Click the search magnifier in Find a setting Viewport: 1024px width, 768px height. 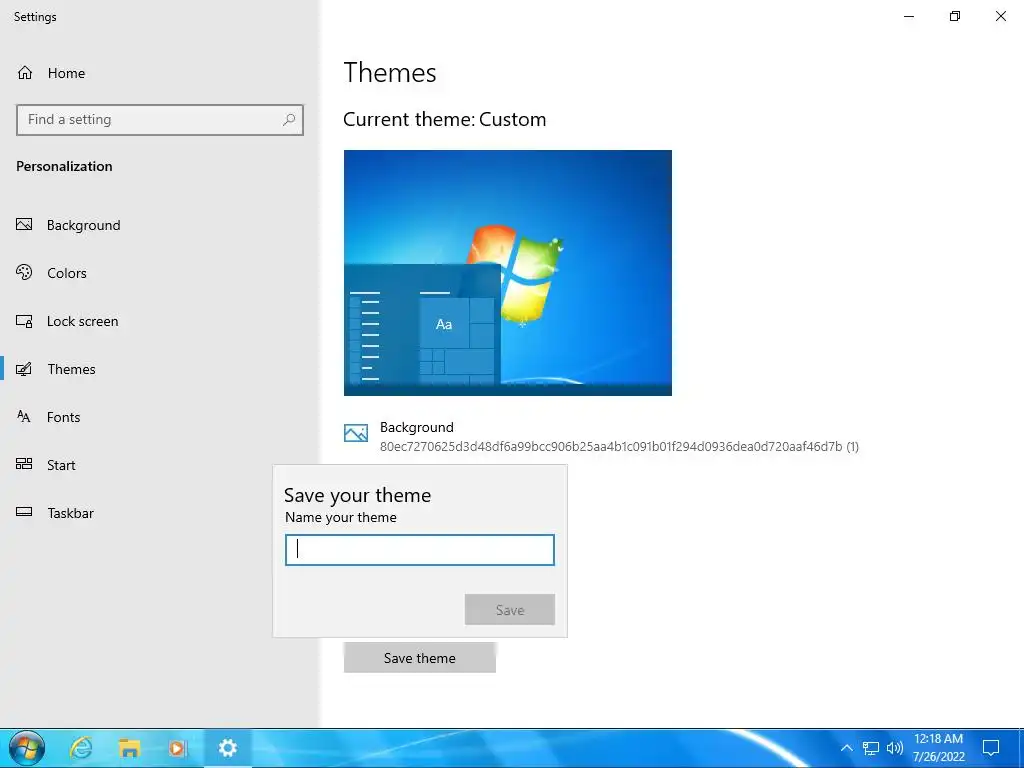[289, 120]
